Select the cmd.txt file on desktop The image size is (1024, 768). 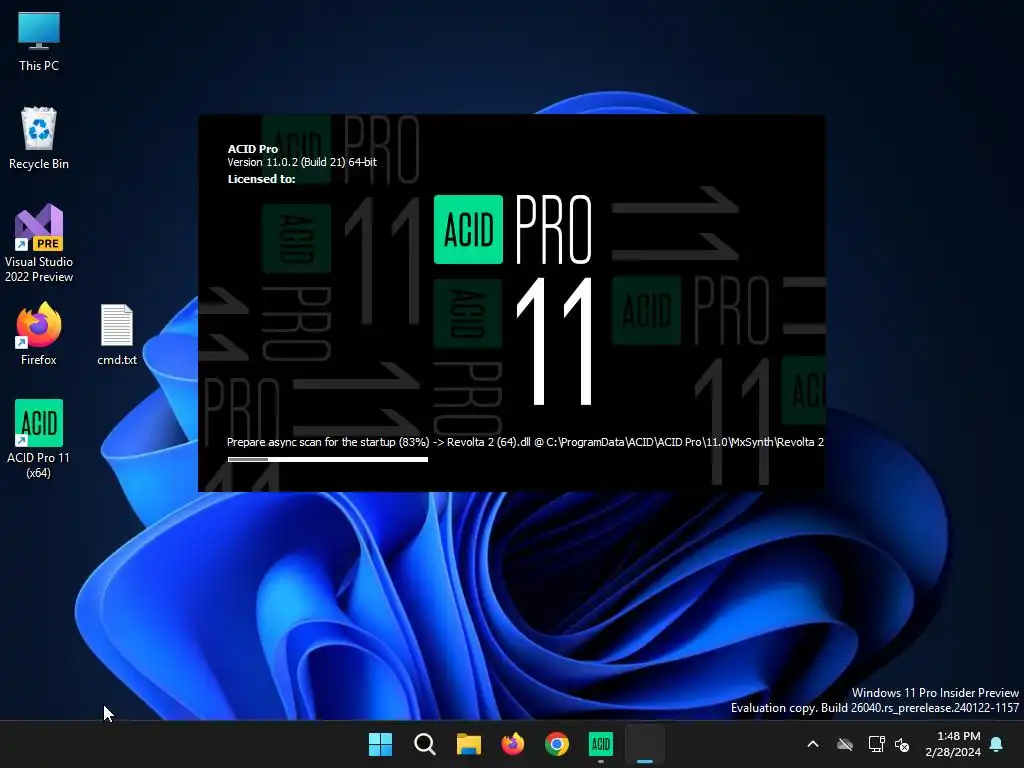pyautogui.click(x=117, y=334)
